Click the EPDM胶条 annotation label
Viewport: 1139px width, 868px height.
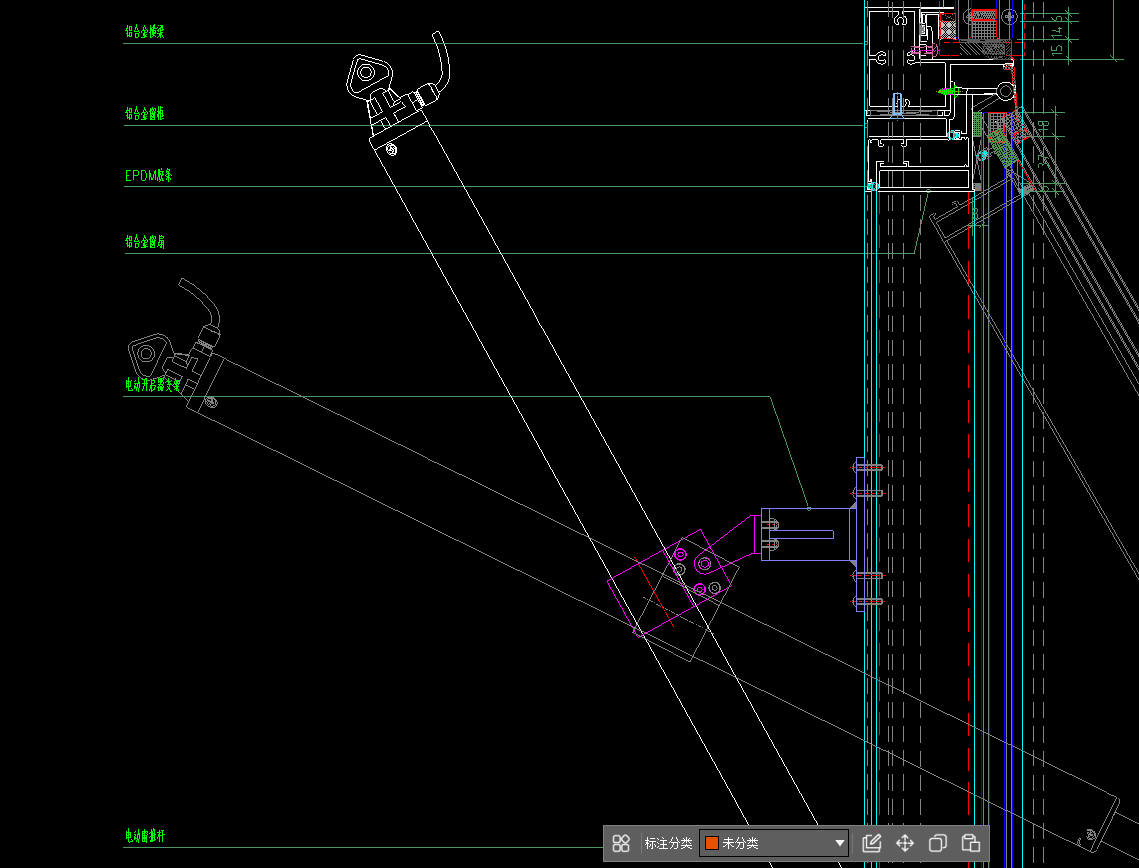(x=149, y=176)
